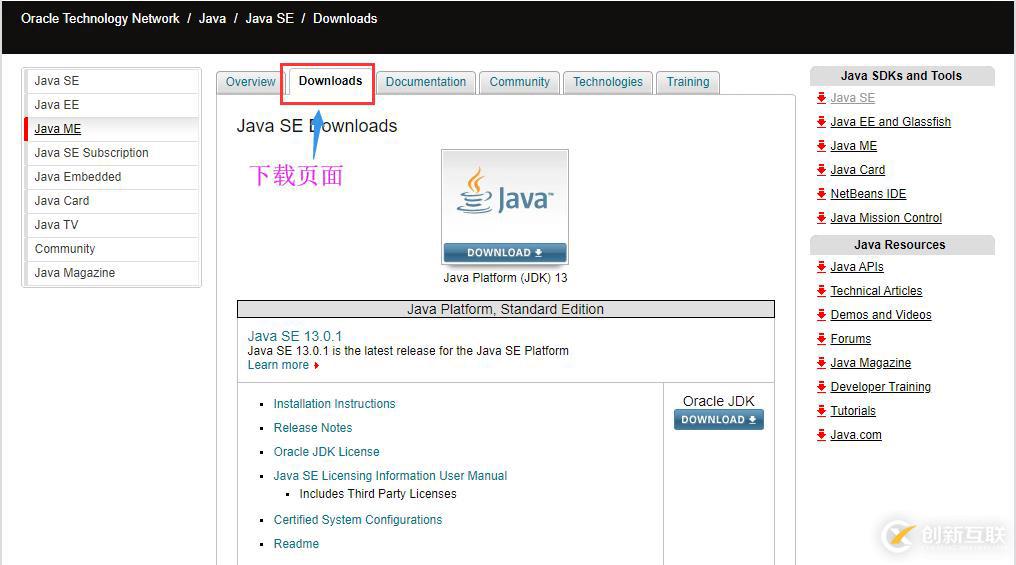Open Java SE 13.0.1 heading link
Viewport: 1016px width, 565px height.
(x=295, y=336)
